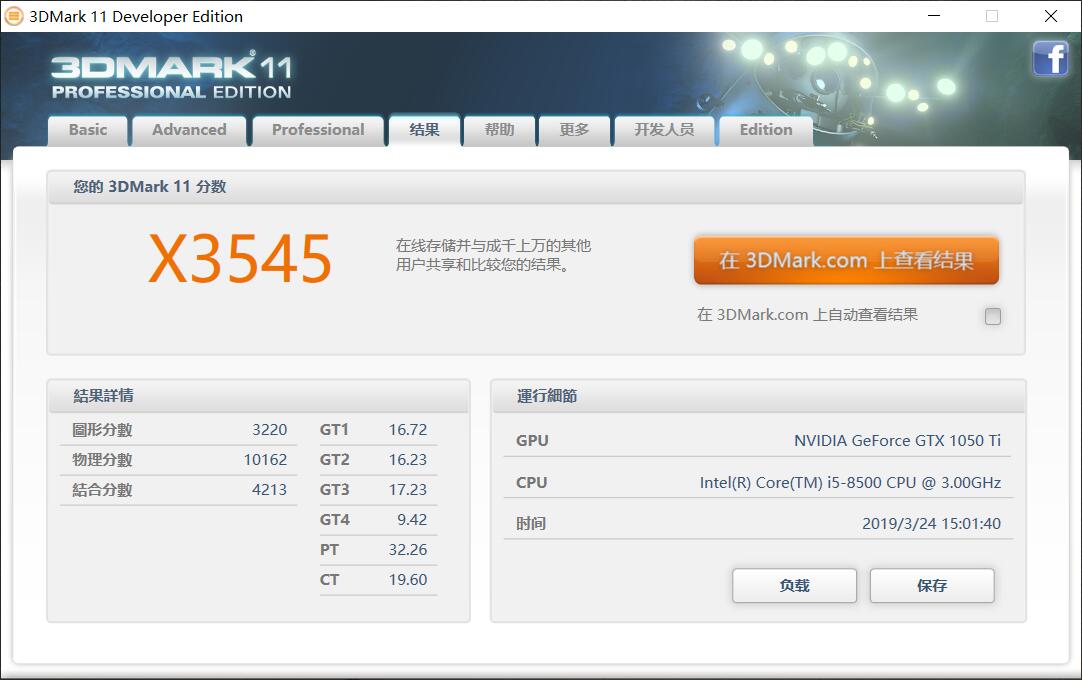Switch to the 更多 tab
This screenshot has height=680, width=1082.
coord(574,130)
